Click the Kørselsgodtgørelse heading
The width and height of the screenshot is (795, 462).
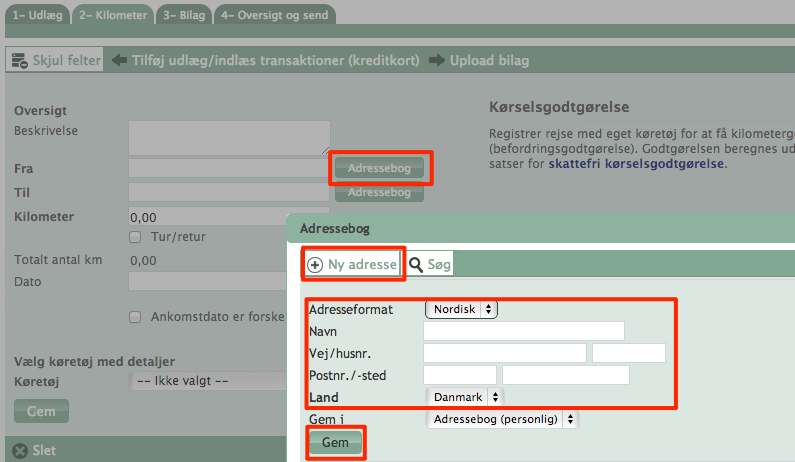pyautogui.click(x=559, y=107)
